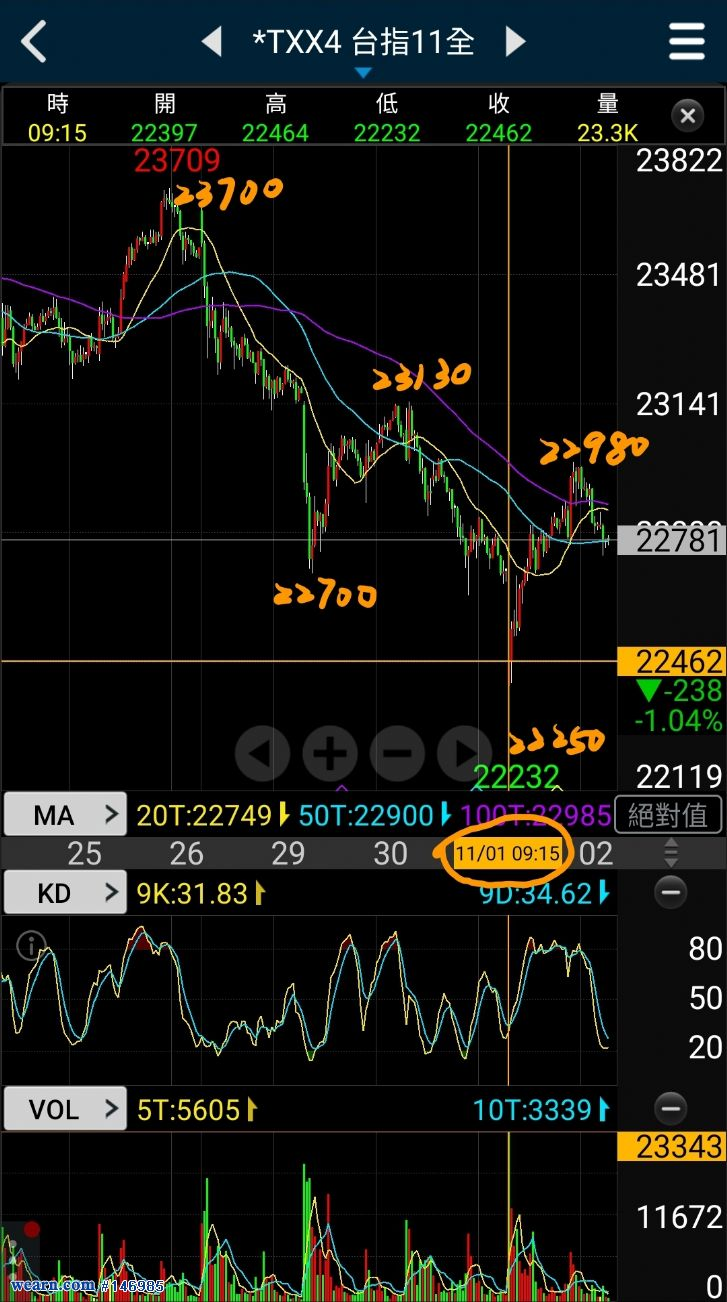
Task: Tap the 22781 current price label
Action: click(x=670, y=541)
